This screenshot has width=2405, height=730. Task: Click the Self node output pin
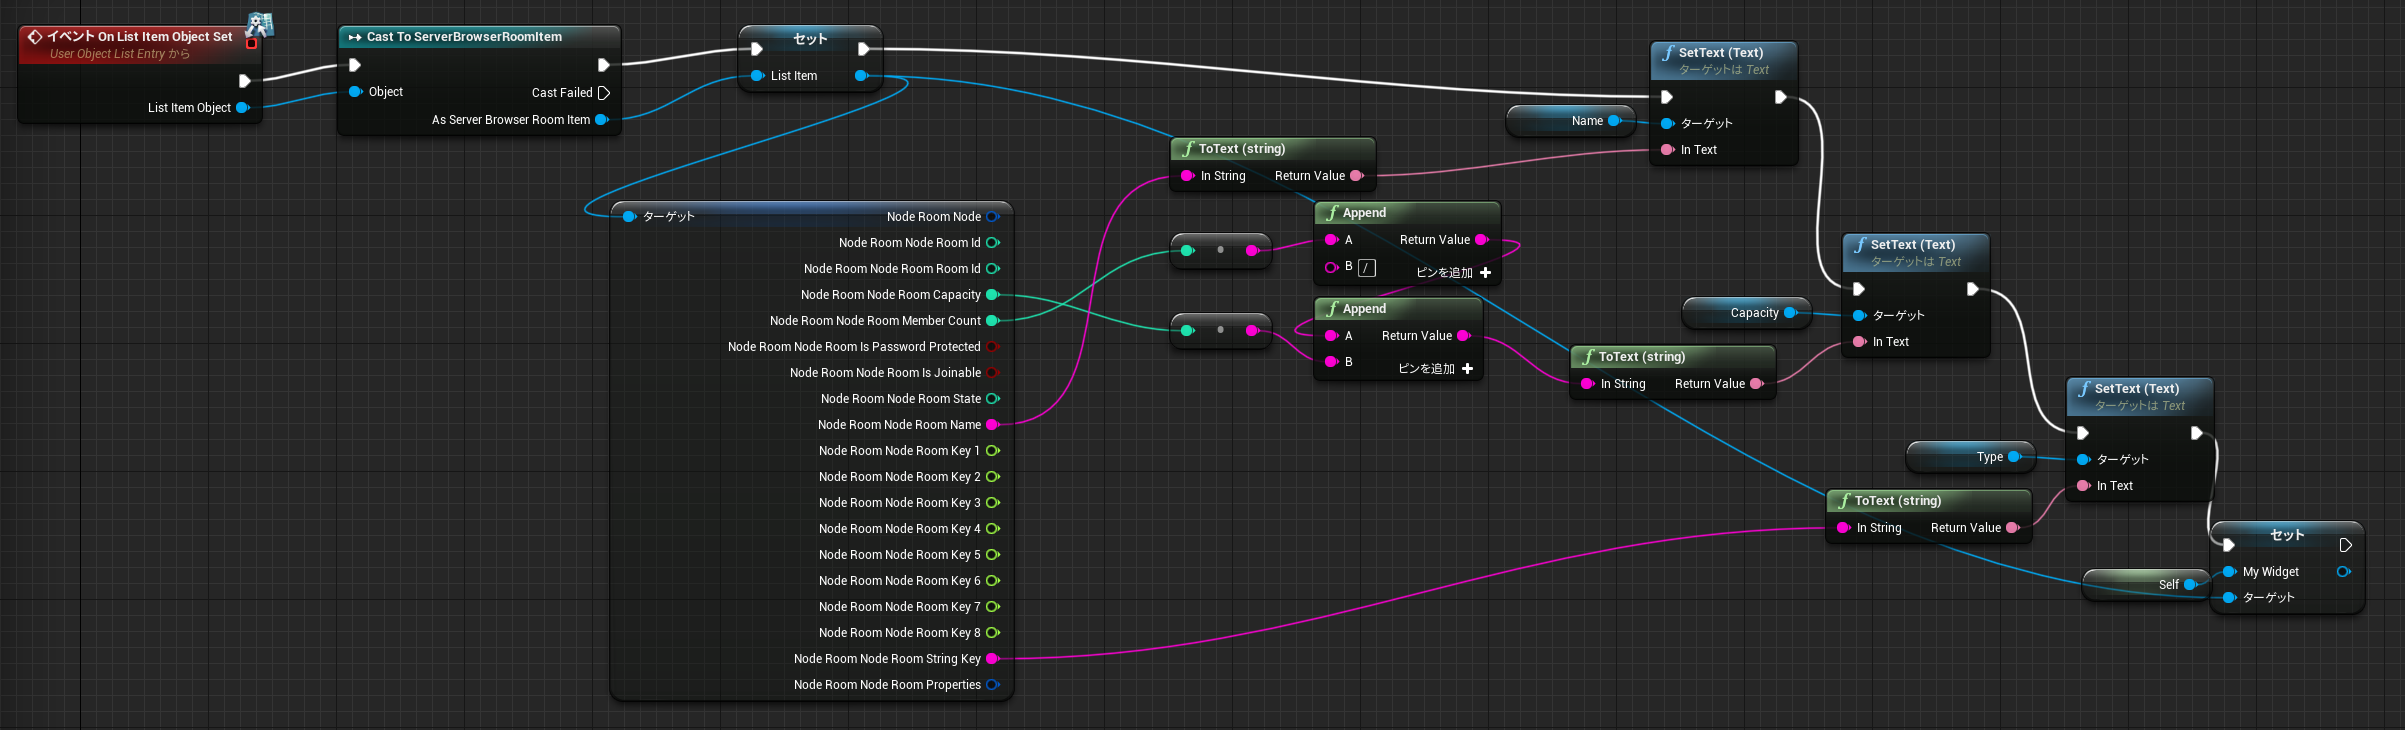[2190, 585]
